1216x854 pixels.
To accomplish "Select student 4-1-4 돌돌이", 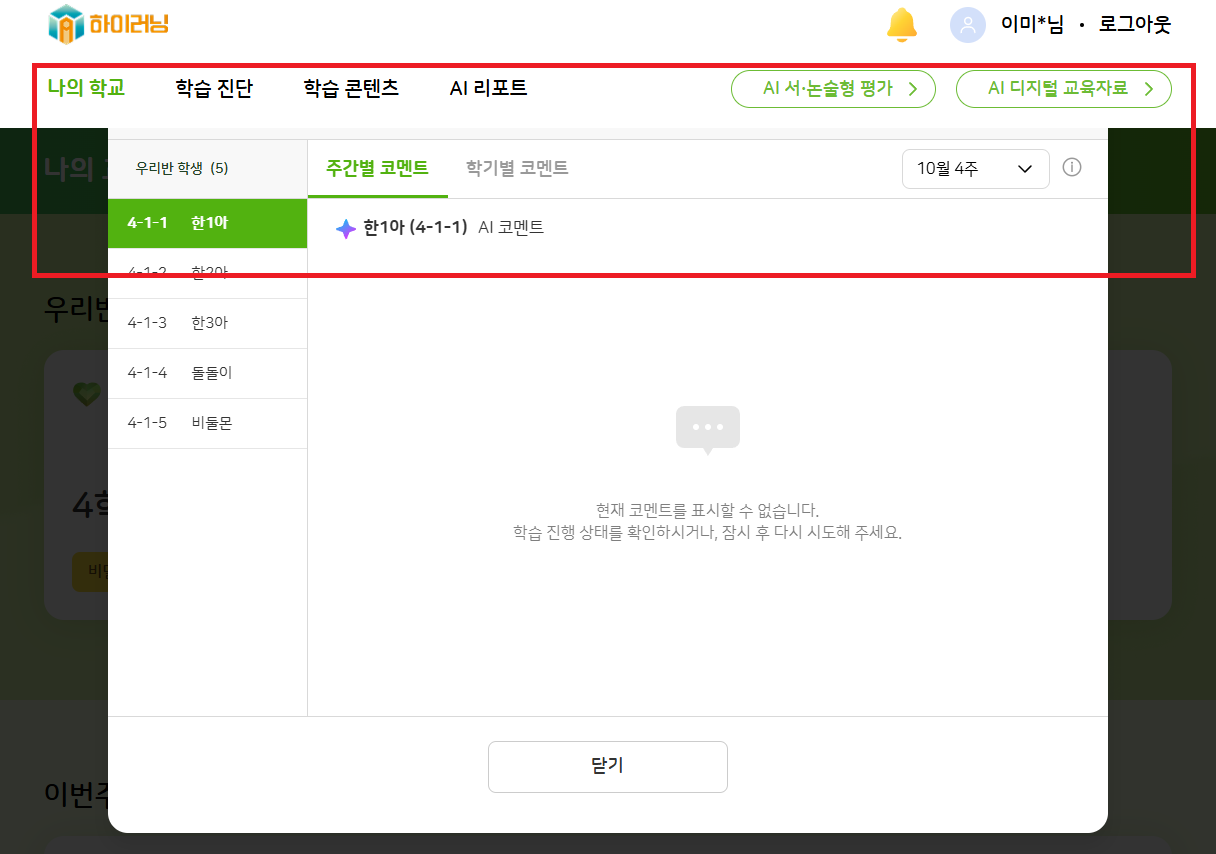I will [207, 373].
